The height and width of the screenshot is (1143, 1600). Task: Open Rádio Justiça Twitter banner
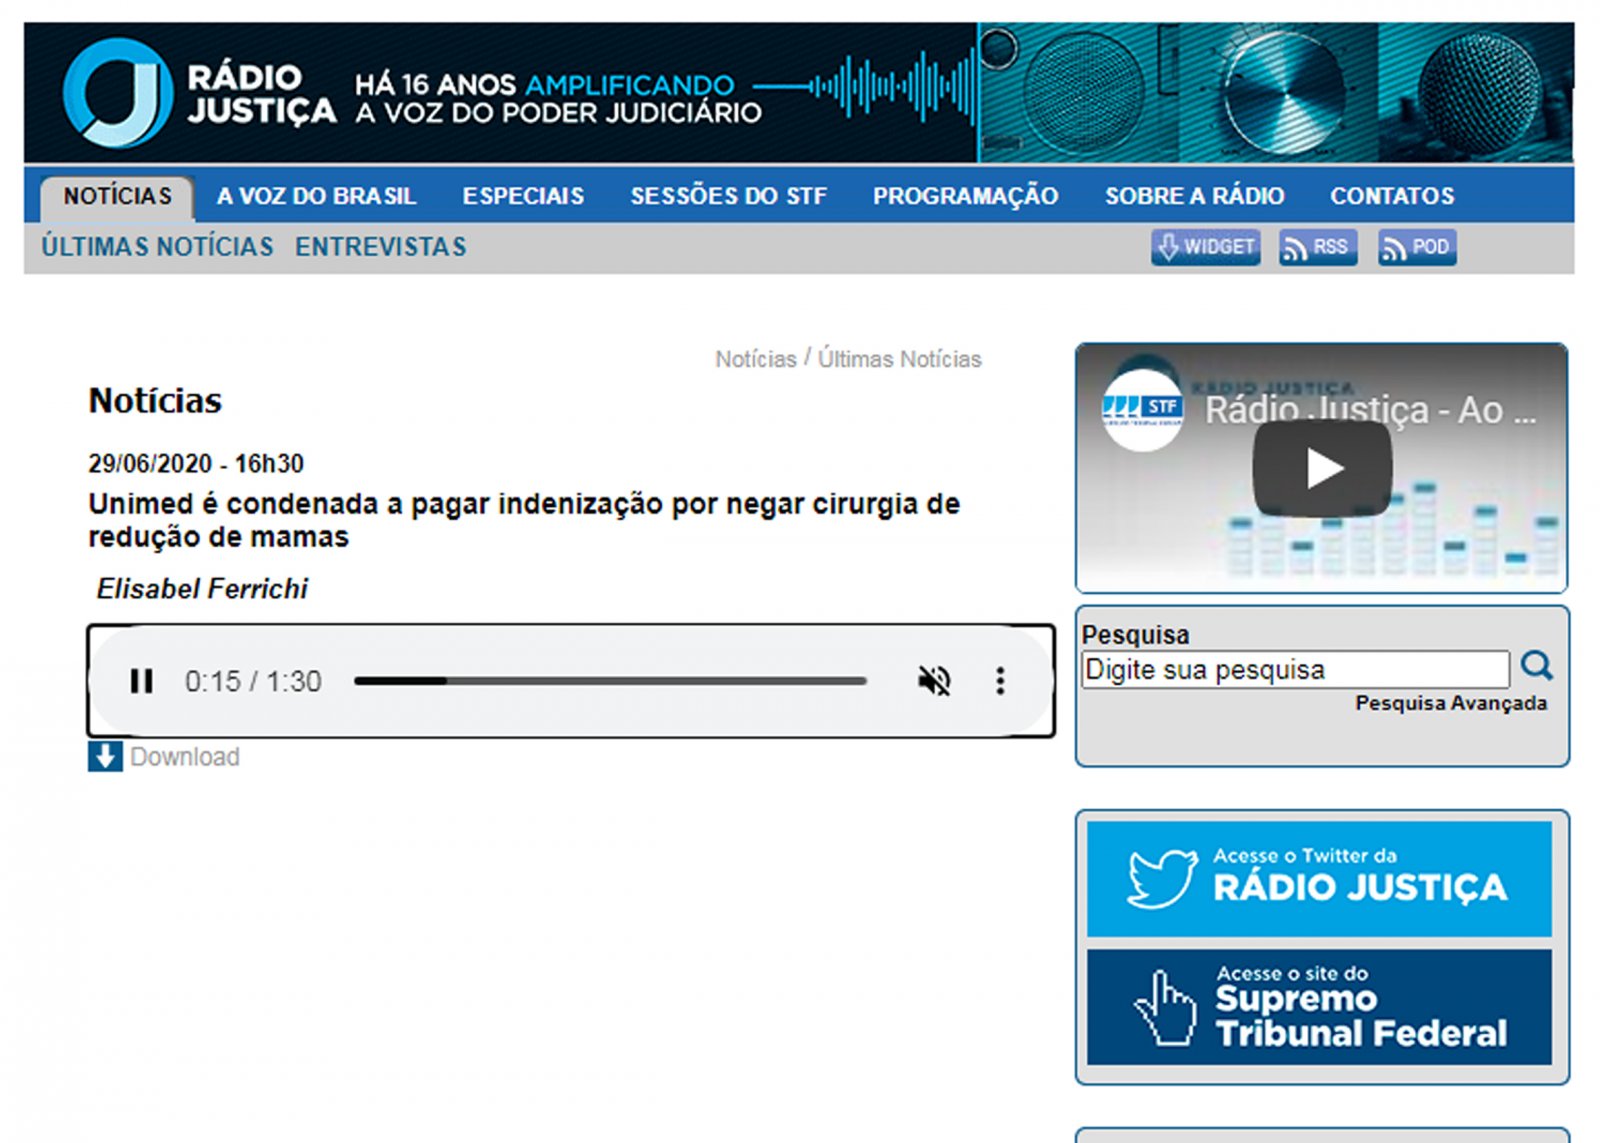(1319, 879)
